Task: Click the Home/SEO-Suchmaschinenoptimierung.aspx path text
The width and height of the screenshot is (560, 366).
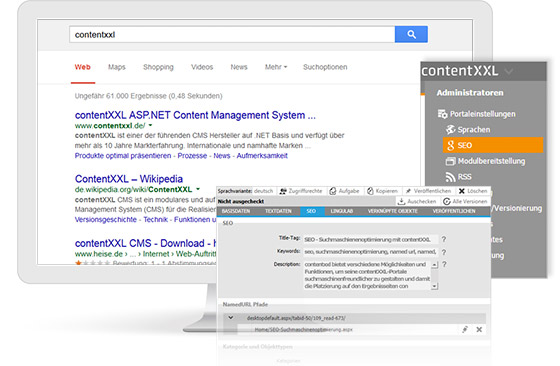Action: pos(303,329)
